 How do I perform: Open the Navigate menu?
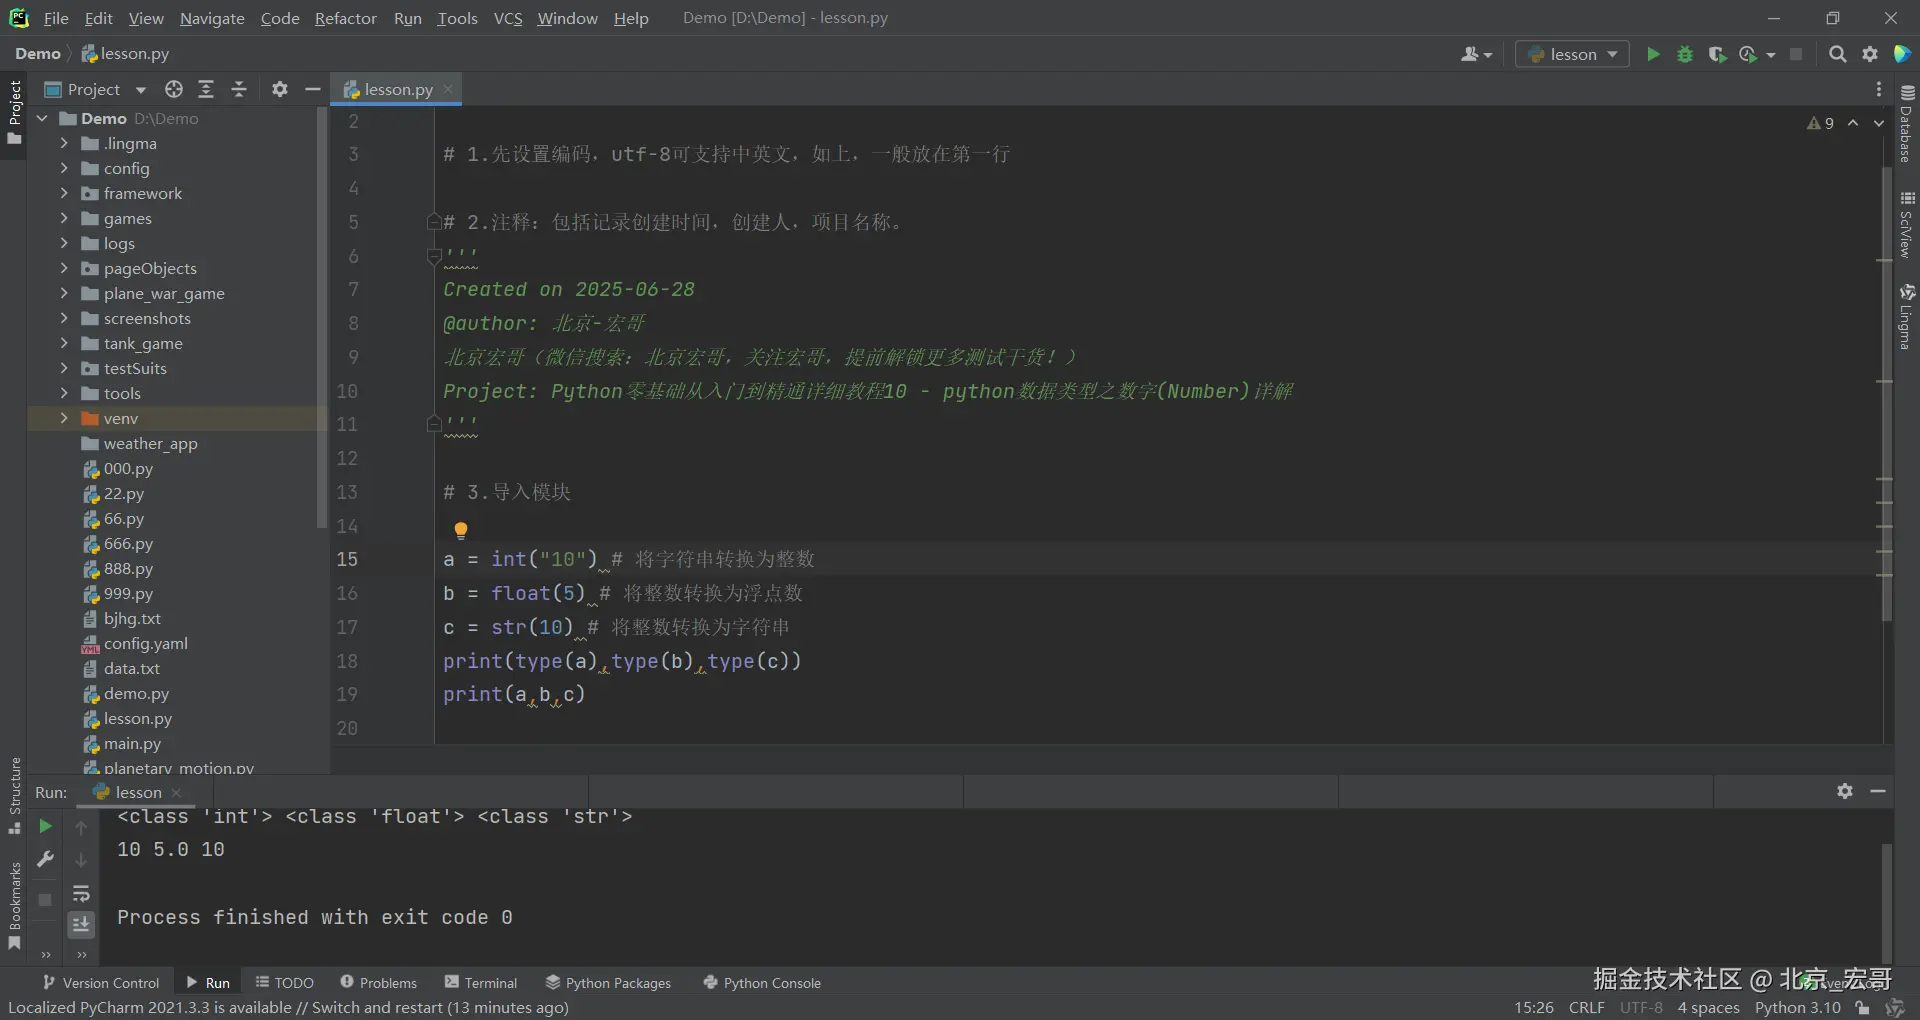coord(212,18)
